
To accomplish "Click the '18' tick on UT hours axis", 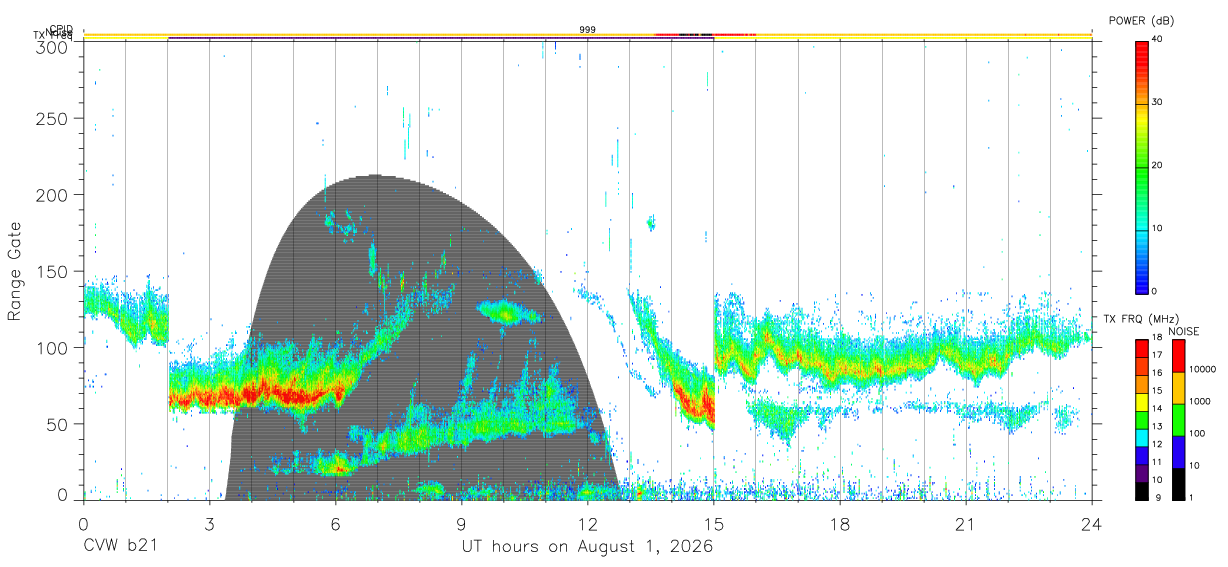I will point(839,525).
